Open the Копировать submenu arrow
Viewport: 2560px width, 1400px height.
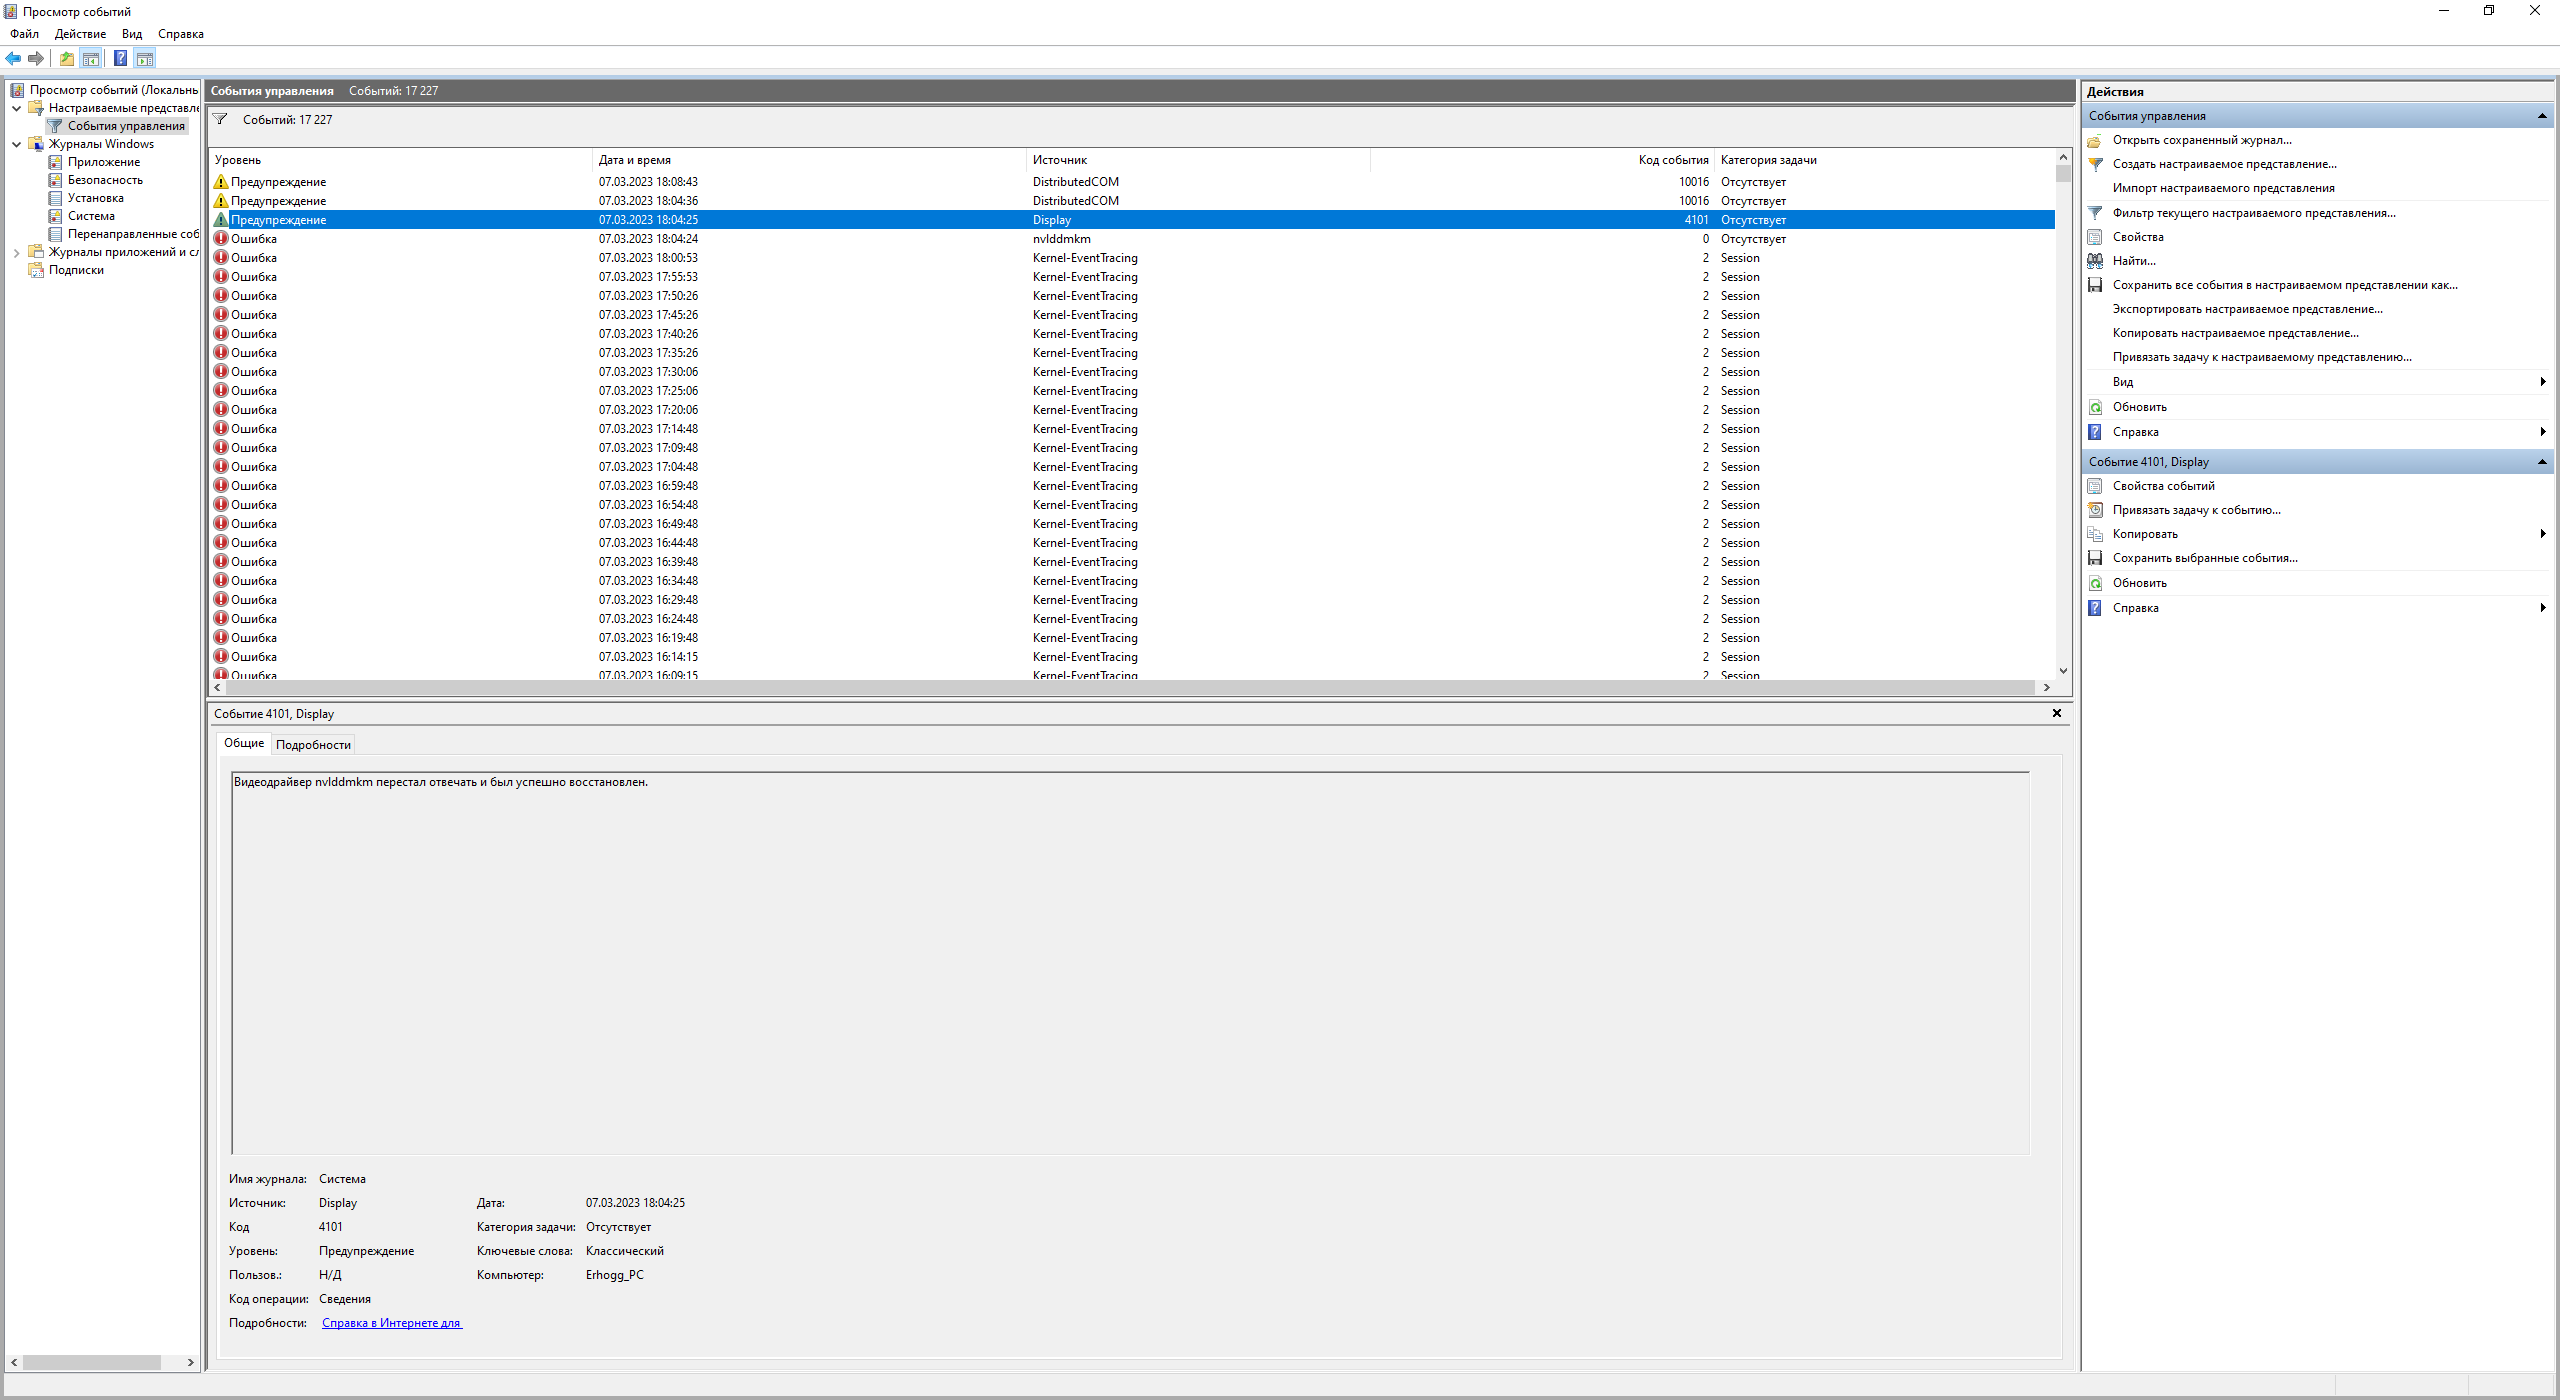2542,534
